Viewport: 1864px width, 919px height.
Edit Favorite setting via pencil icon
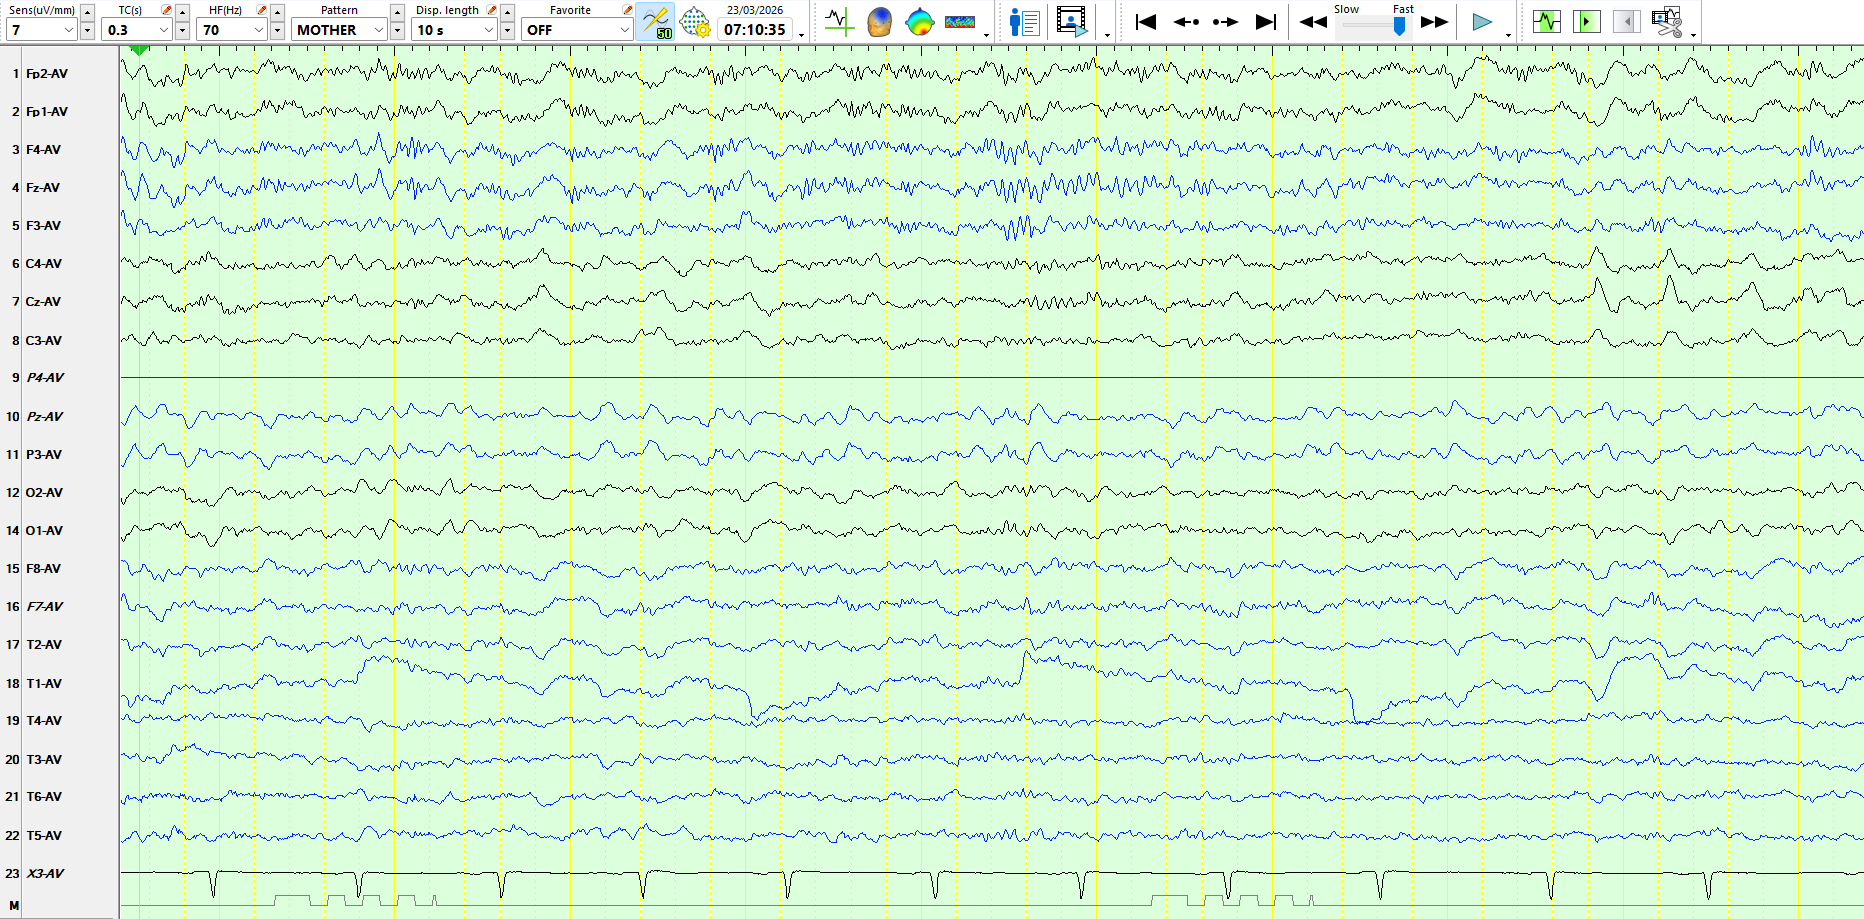pos(628,10)
